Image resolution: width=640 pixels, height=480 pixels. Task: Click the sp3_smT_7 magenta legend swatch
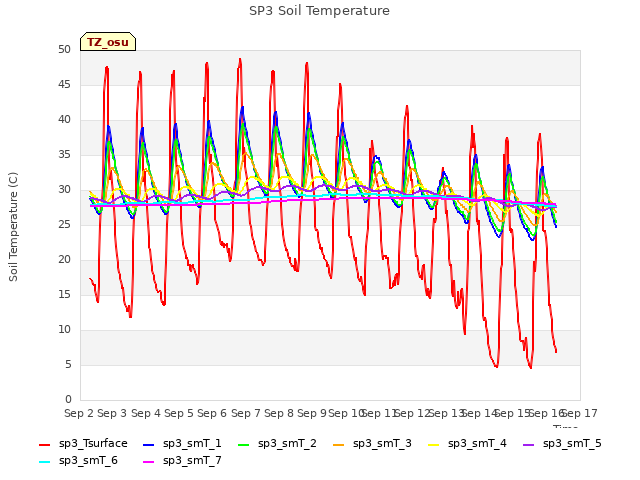click(149, 462)
